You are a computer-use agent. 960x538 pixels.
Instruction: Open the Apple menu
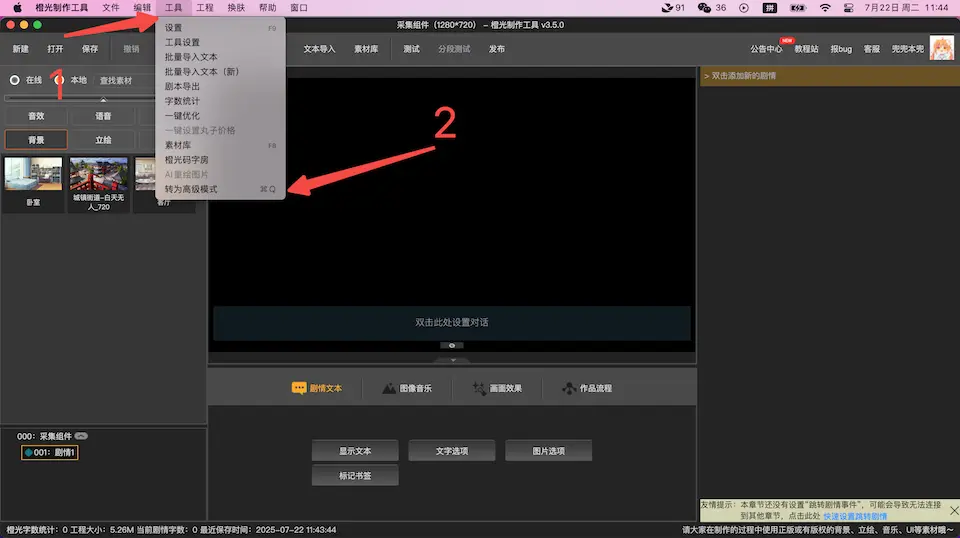(17, 8)
